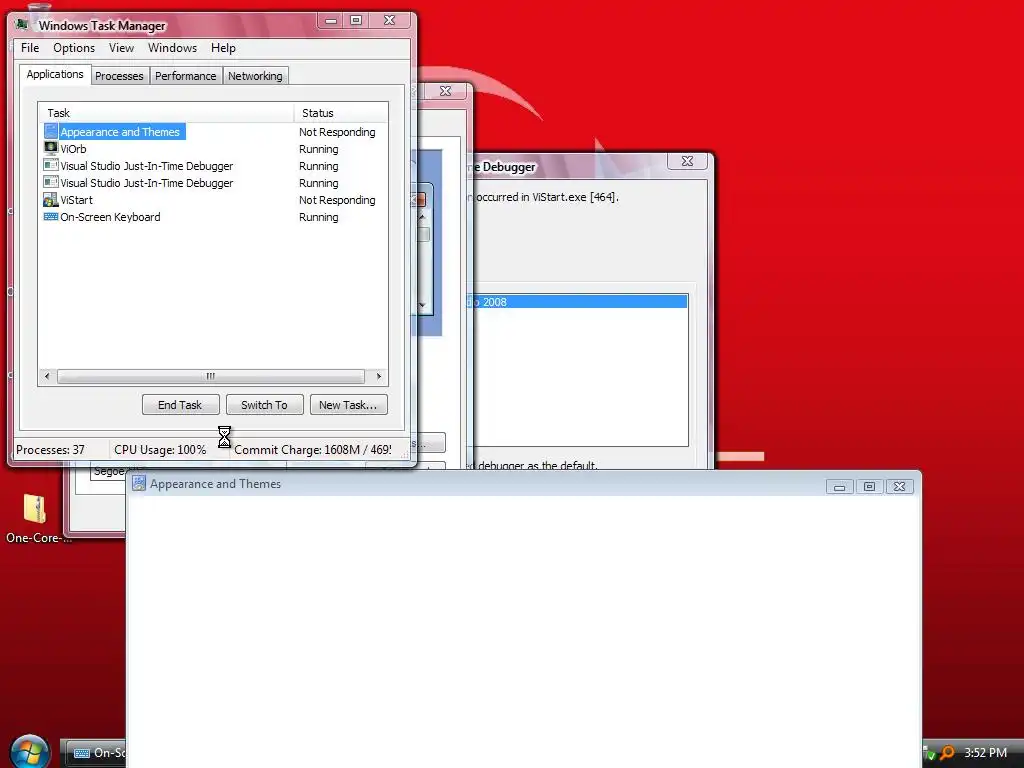
Task: Switch to the Networking tab
Action: click(255, 76)
